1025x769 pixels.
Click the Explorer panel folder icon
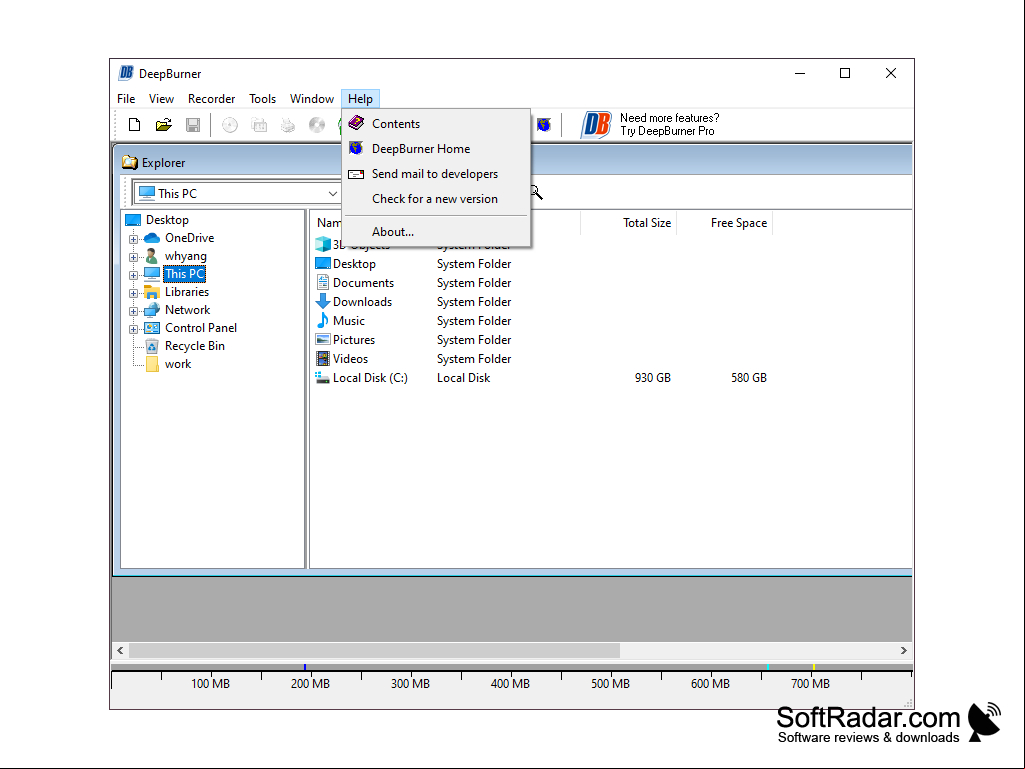(x=129, y=162)
